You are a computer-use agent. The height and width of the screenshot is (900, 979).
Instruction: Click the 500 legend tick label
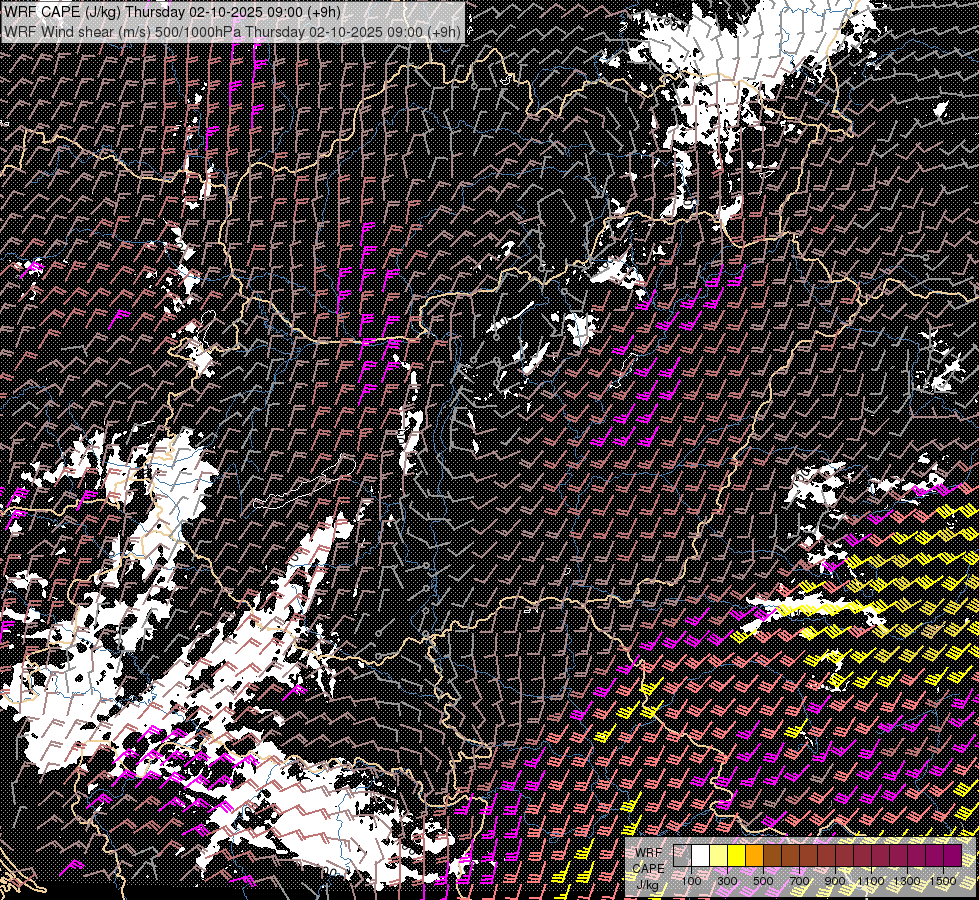(763, 880)
